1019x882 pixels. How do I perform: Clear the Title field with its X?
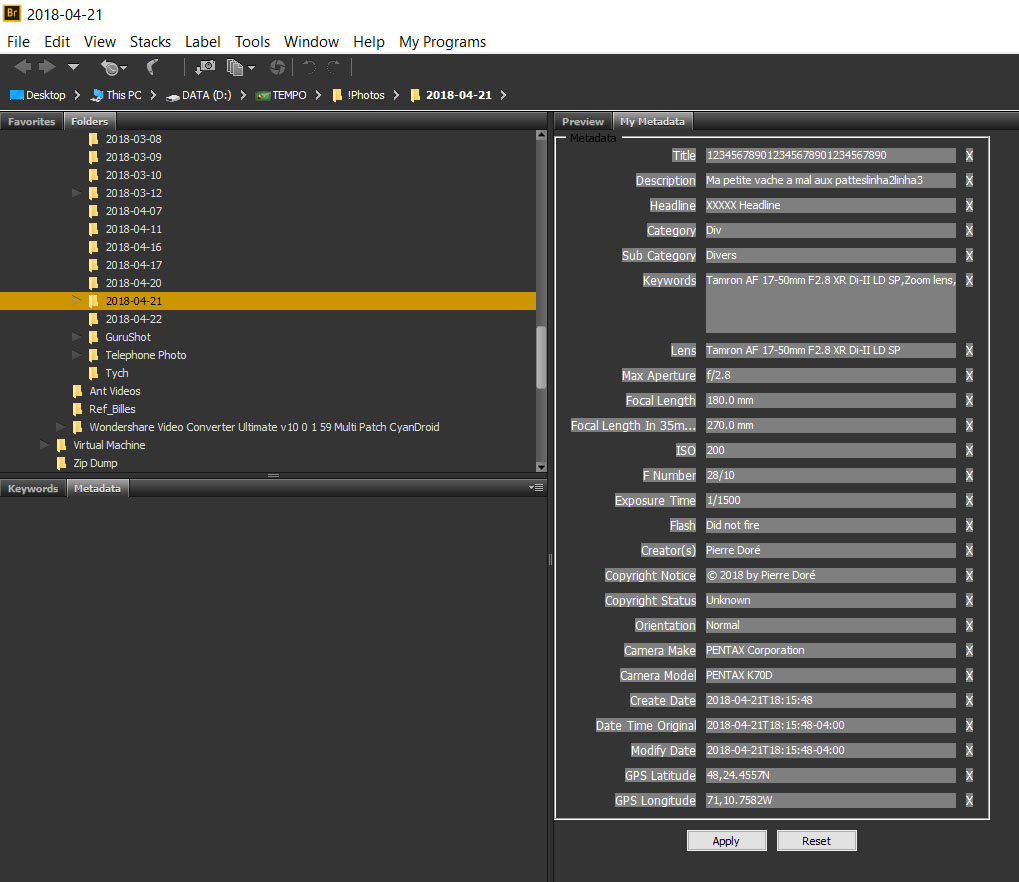tap(969, 155)
